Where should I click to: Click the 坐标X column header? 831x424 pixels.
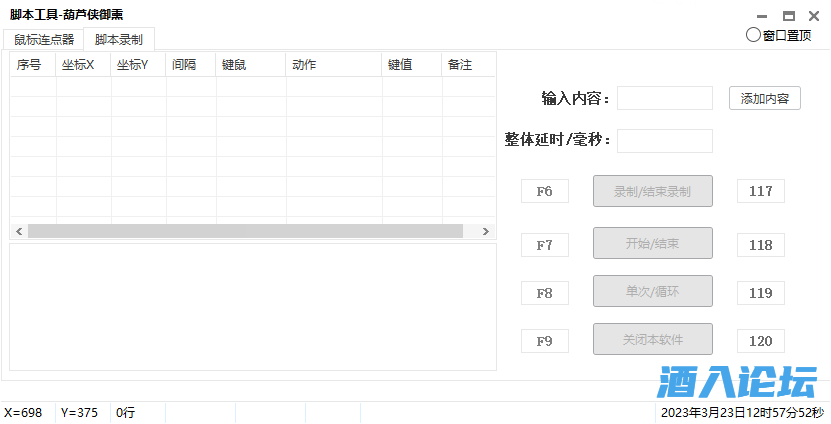pyautogui.click(x=83, y=65)
